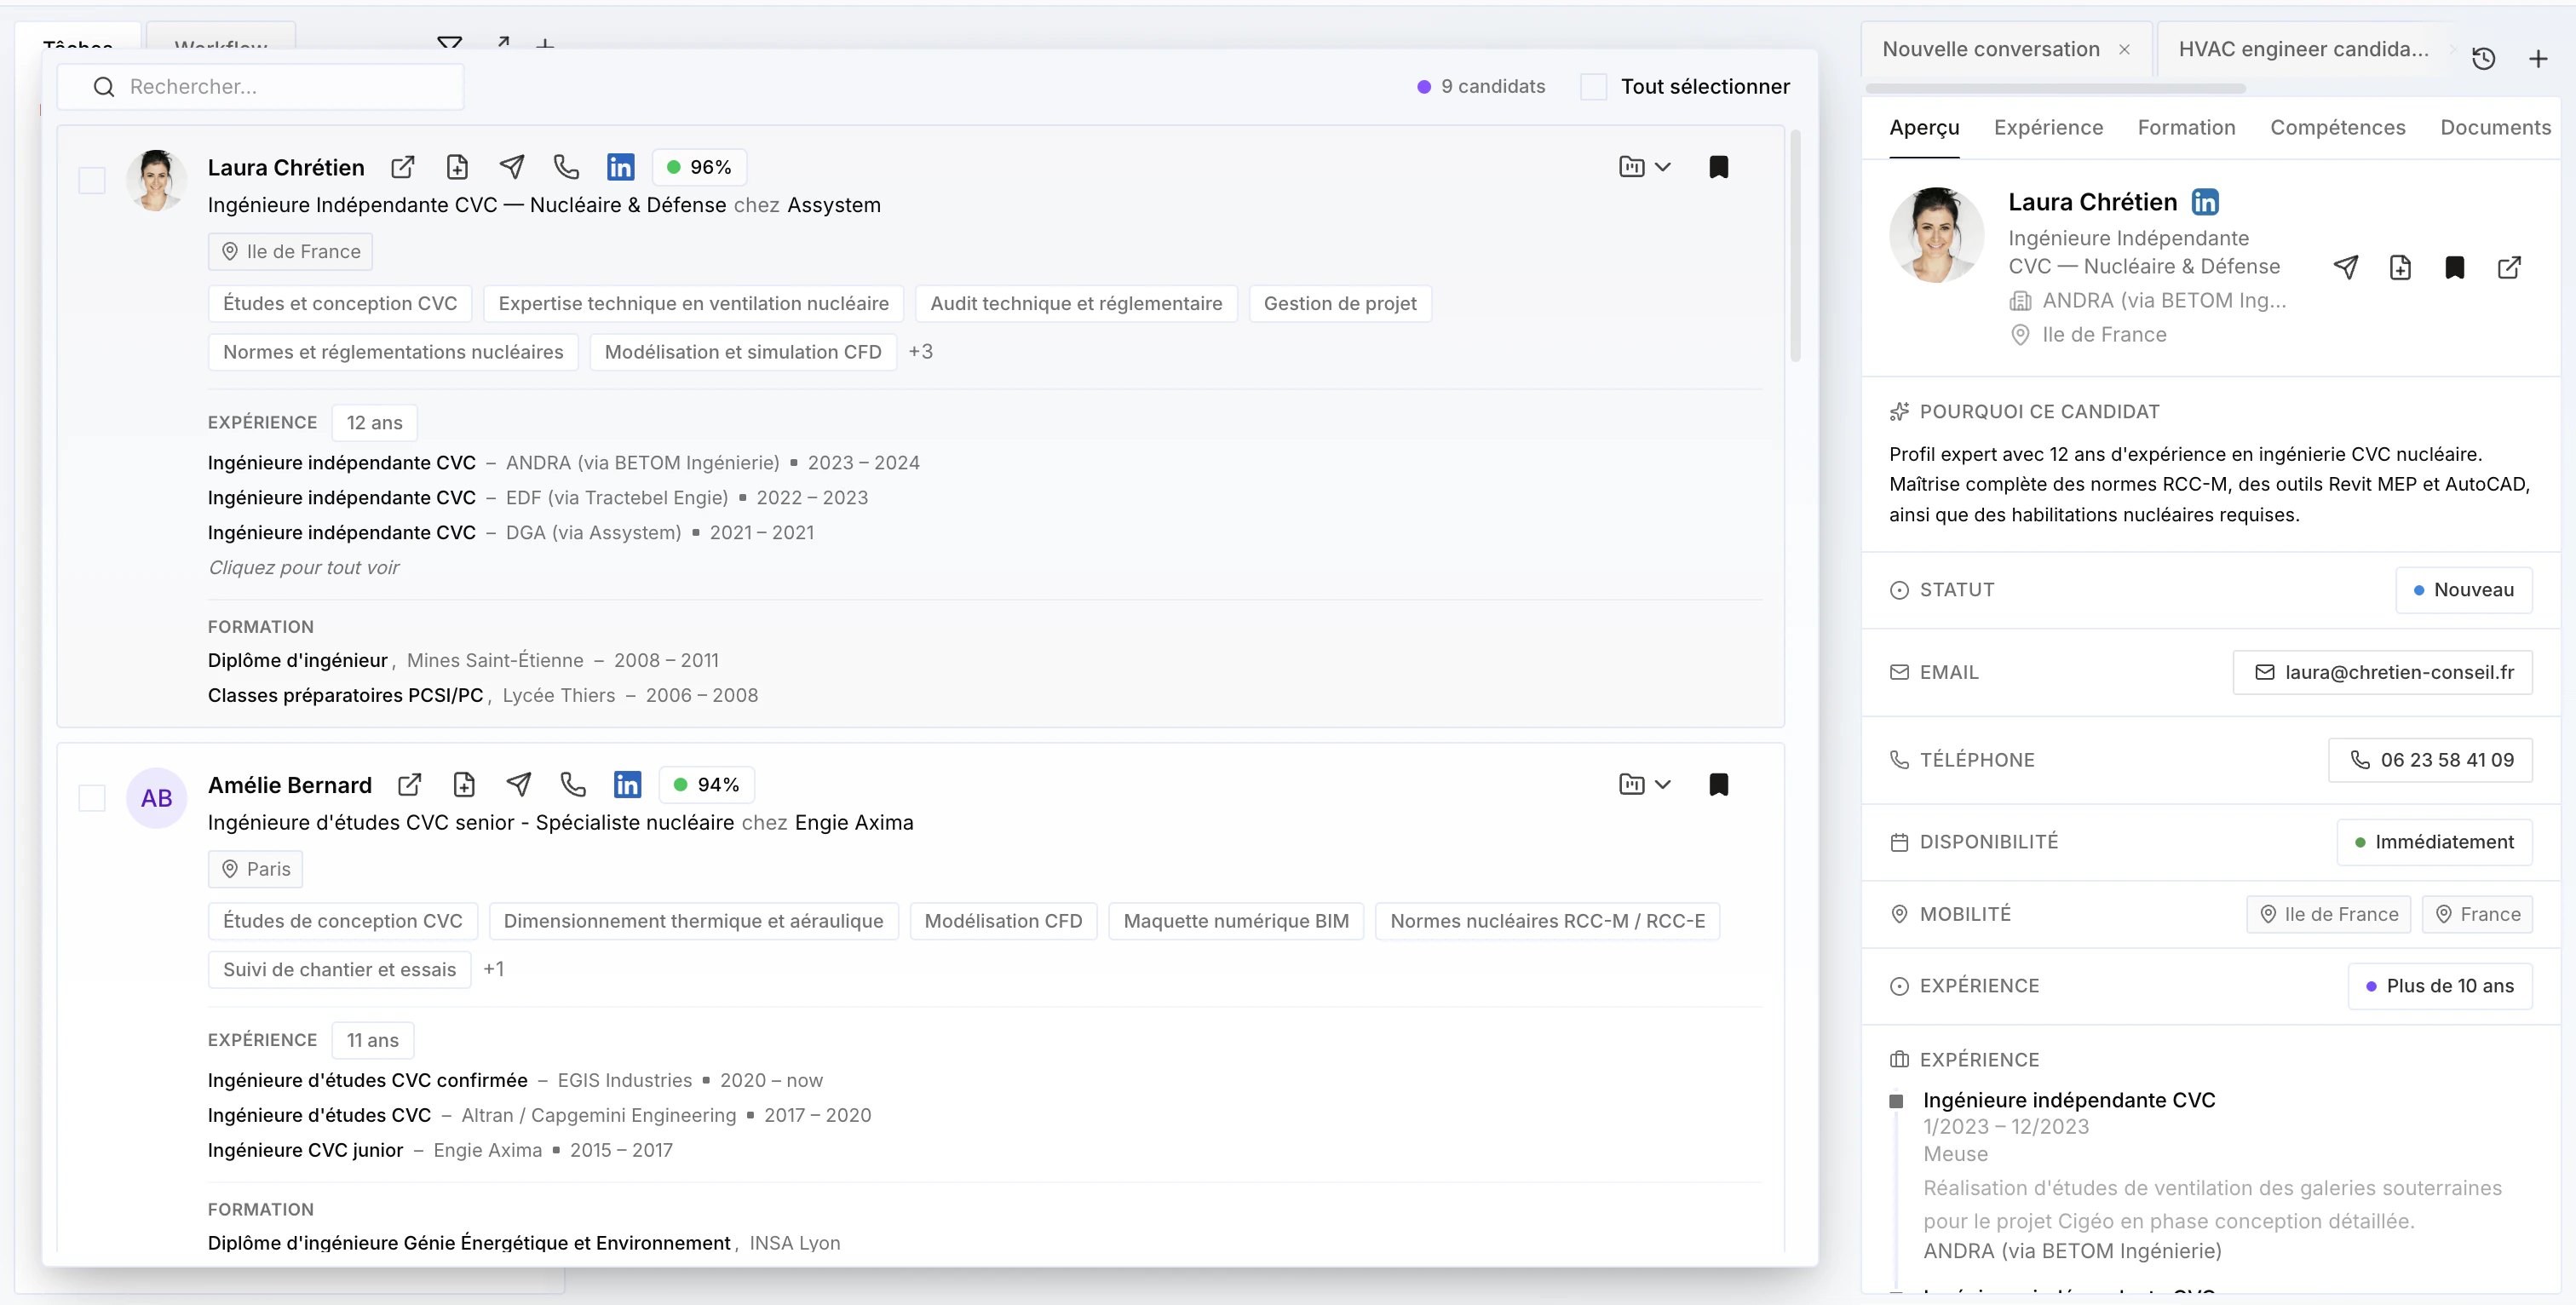Click the Rechercher search field
The image size is (2576, 1305).
coord(260,87)
